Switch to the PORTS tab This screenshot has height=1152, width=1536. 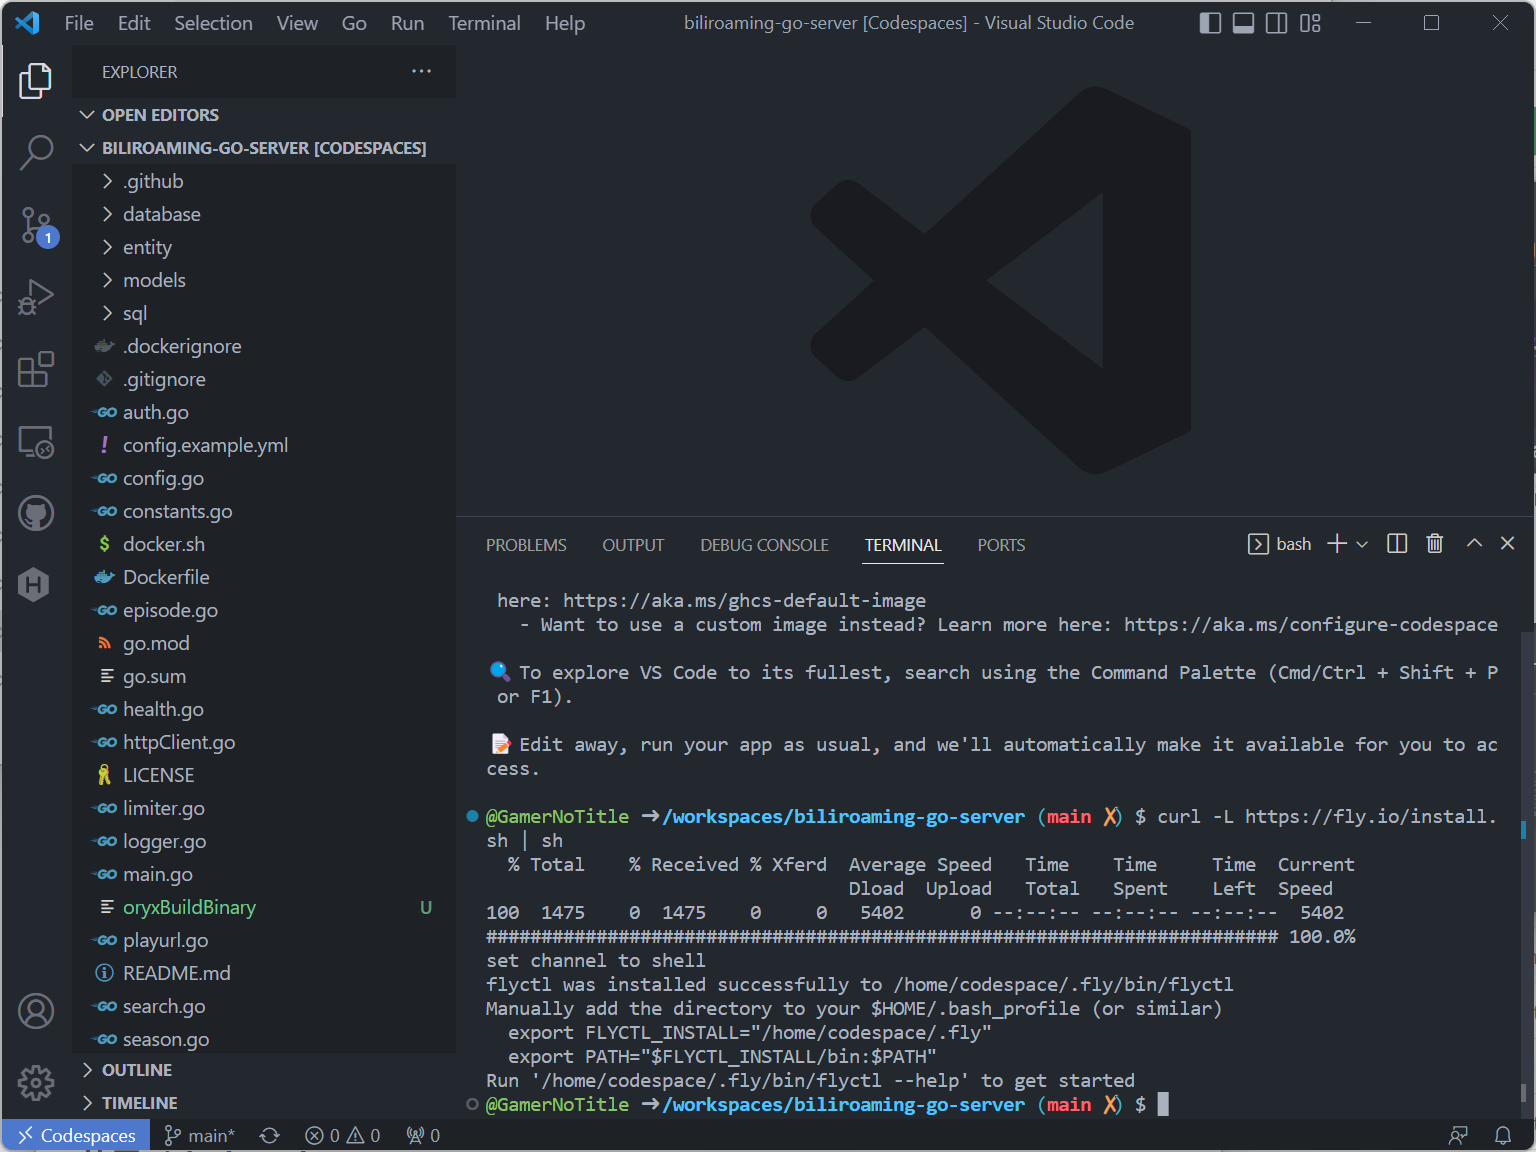tap(1000, 545)
